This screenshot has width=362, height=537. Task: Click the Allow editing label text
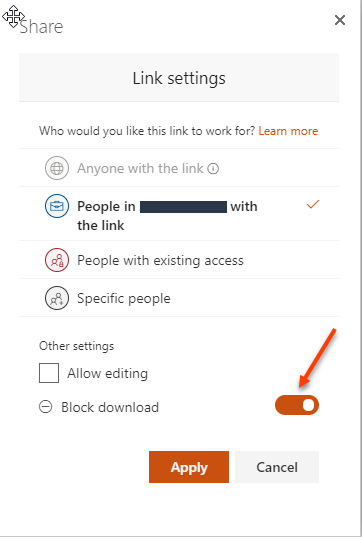[108, 373]
